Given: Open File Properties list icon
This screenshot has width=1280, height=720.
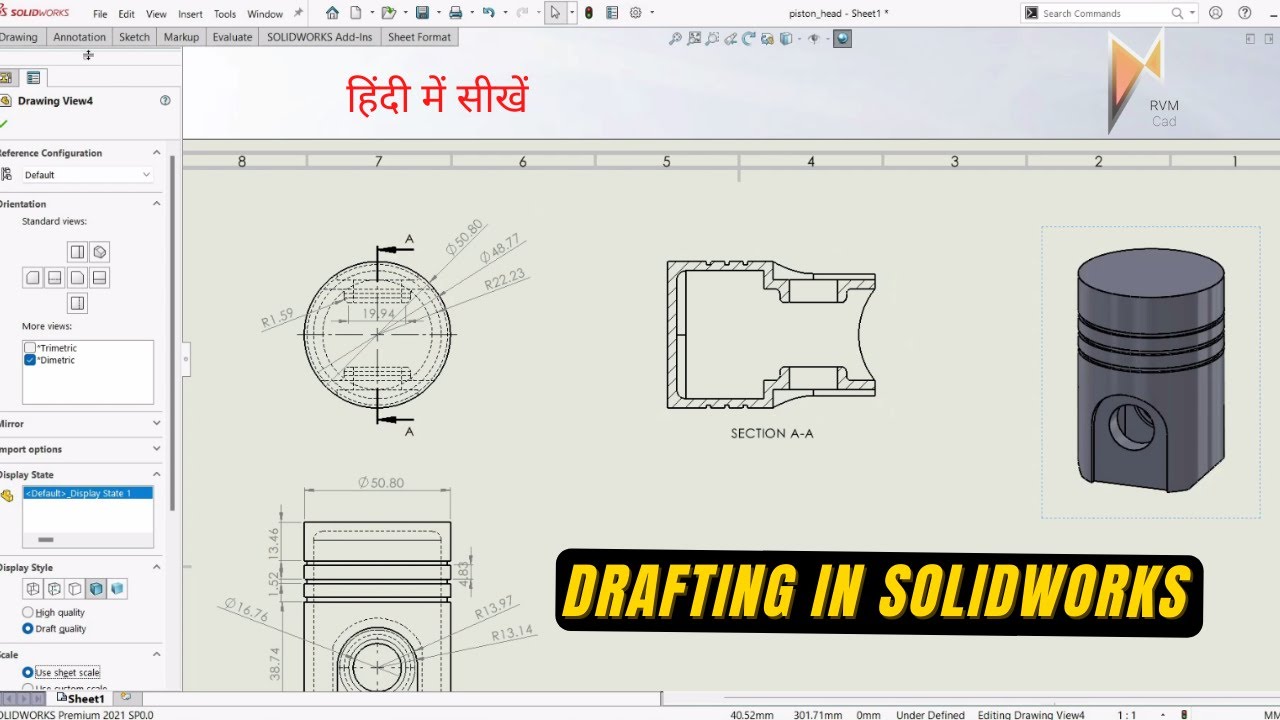Looking at the screenshot, I should pyautogui.click(x=612, y=13).
